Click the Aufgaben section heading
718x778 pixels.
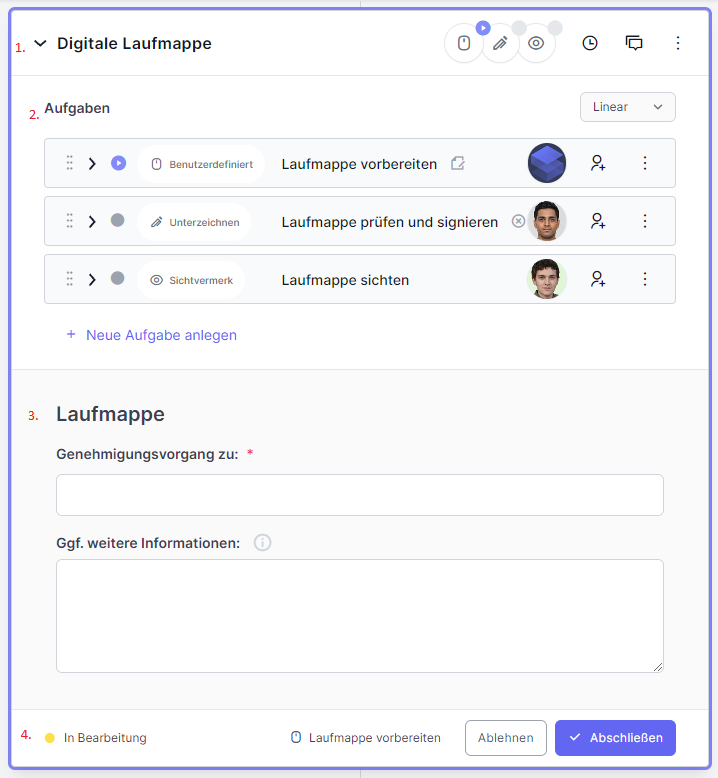click(77, 108)
